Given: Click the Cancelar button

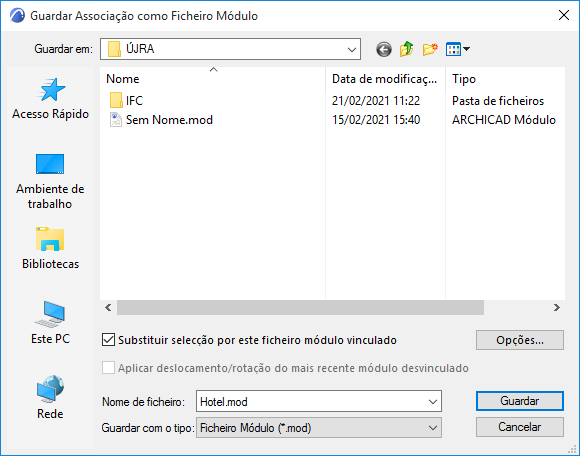Looking at the screenshot, I should click(520, 427).
